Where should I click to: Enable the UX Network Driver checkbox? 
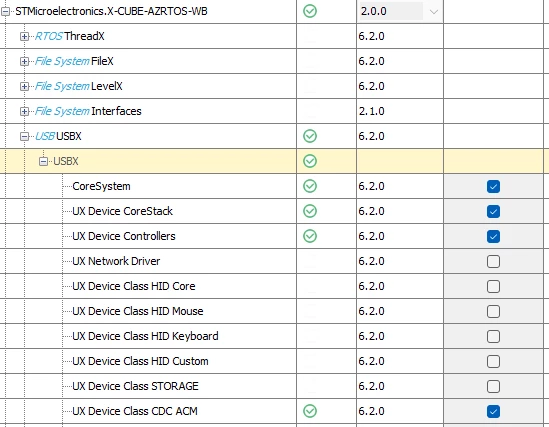(493, 261)
